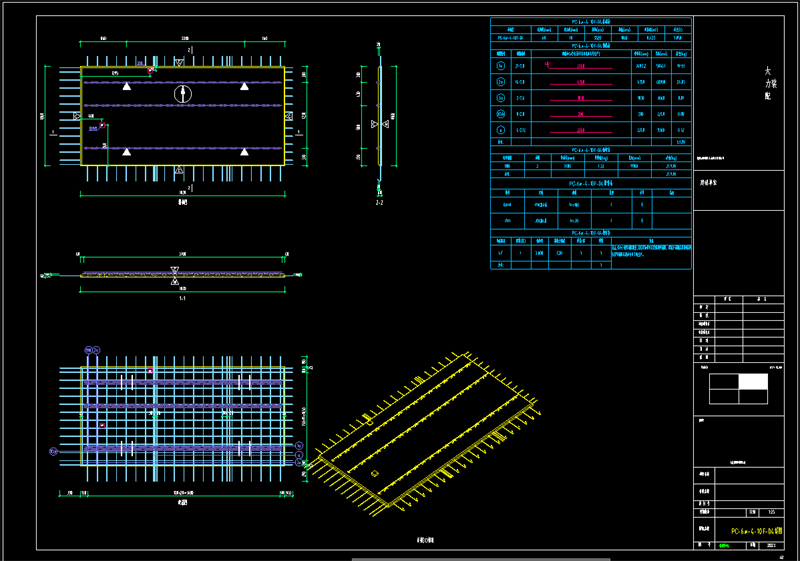Screen dimensions: 800x561
Task: Click the scale value 1:25 in the title block
Action: coord(771,512)
